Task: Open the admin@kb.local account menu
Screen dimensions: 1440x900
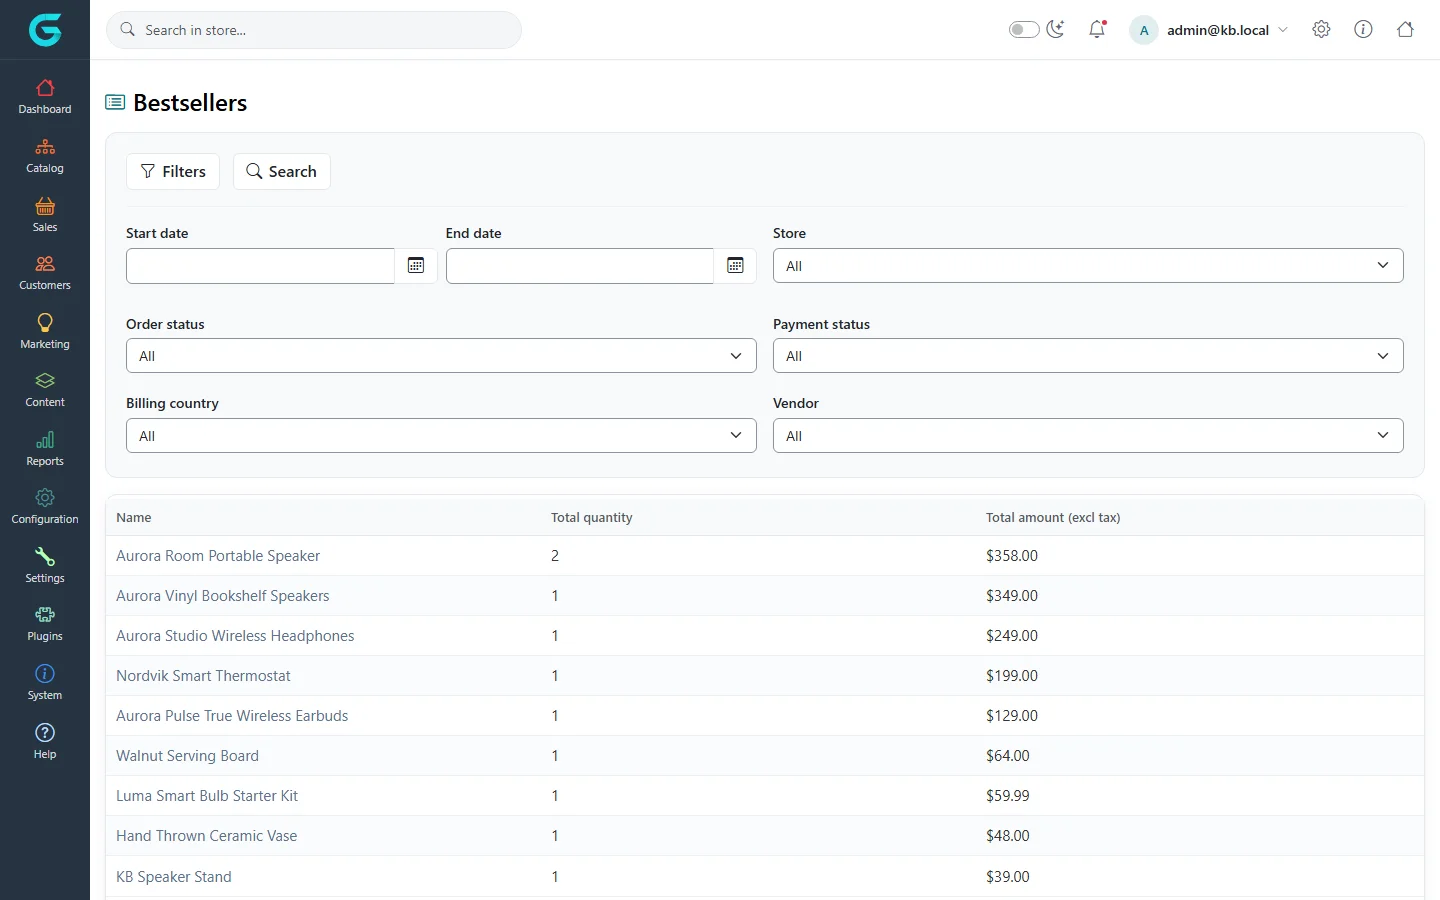Action: [x=1209, y=30]
